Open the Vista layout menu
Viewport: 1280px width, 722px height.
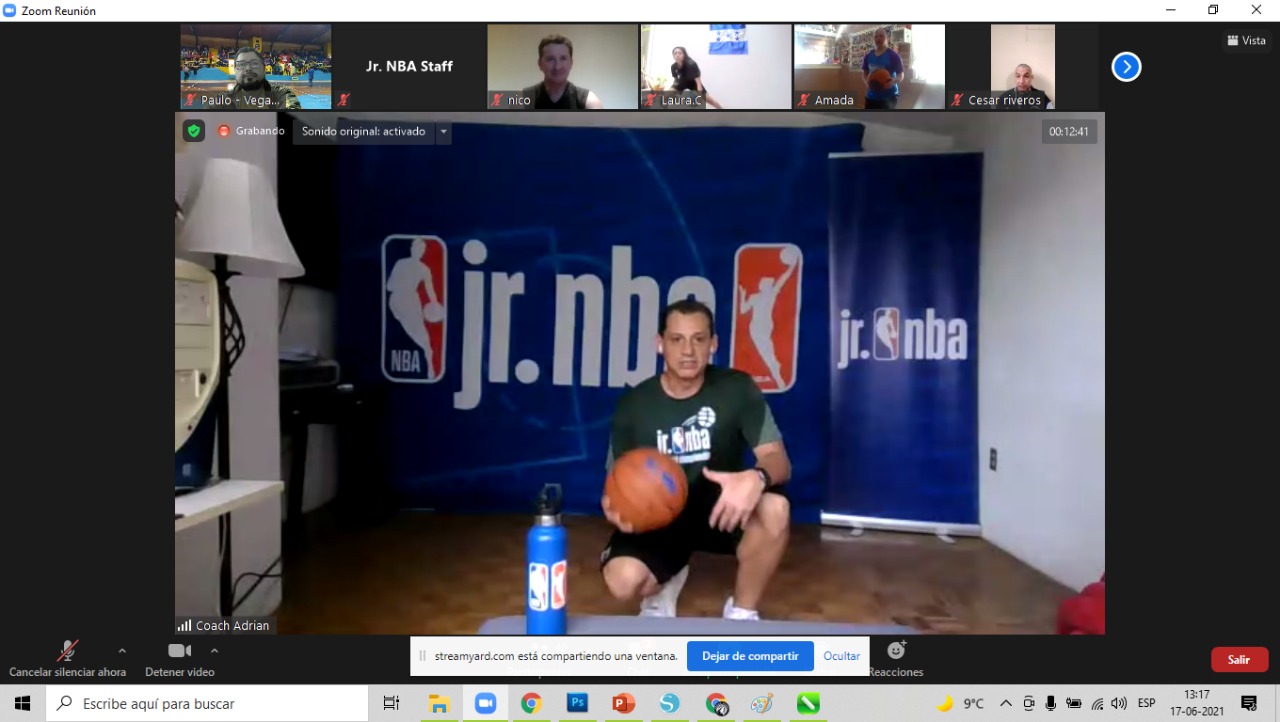pos(1246,41)
